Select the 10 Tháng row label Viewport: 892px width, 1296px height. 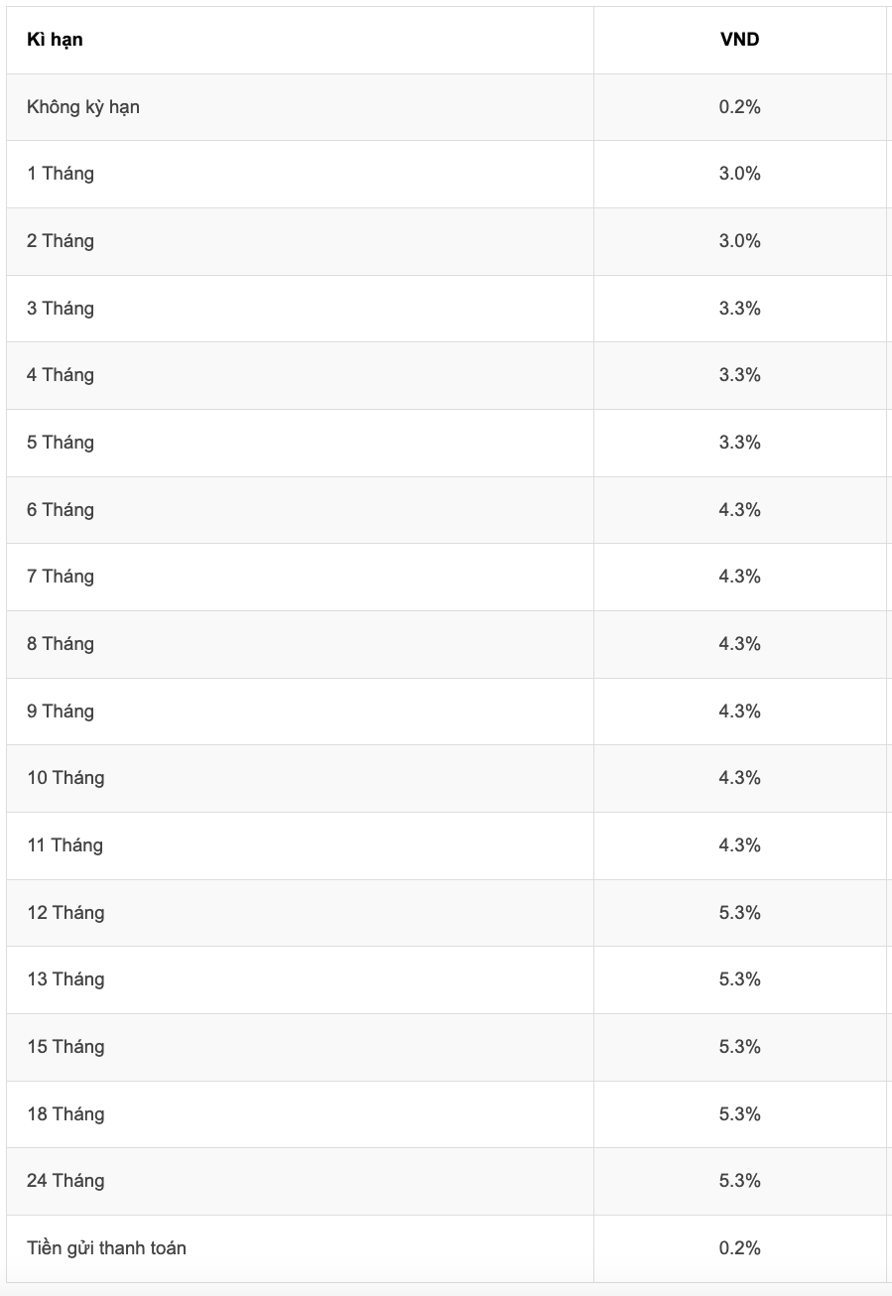tap(65, 778)
